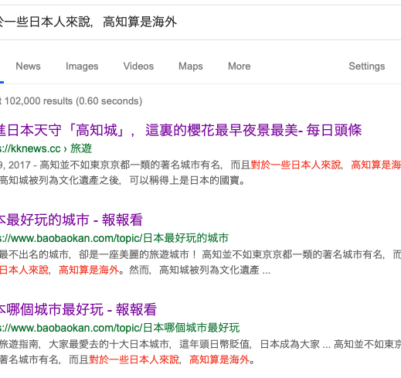Open the 最好玩的城市 - 報報看 result
401x378 pixels.
pyautogui.click(x=71, y=220)
